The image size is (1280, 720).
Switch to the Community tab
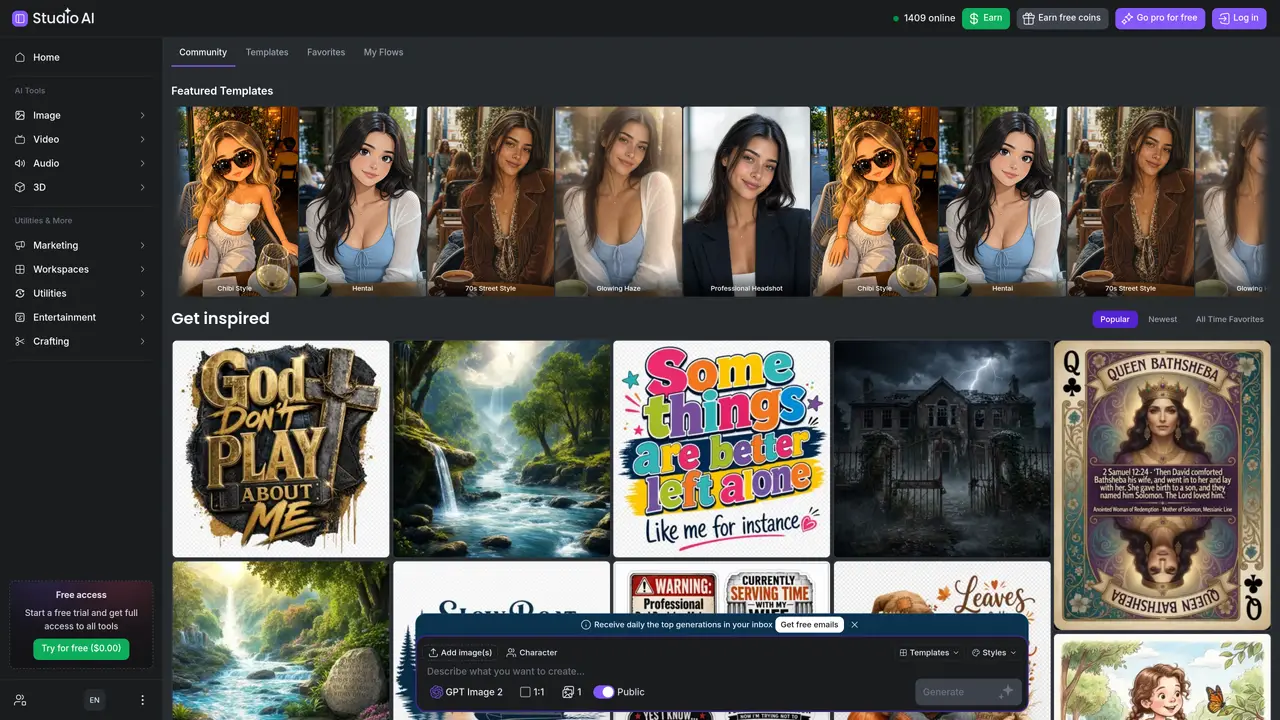coord(203,52)
